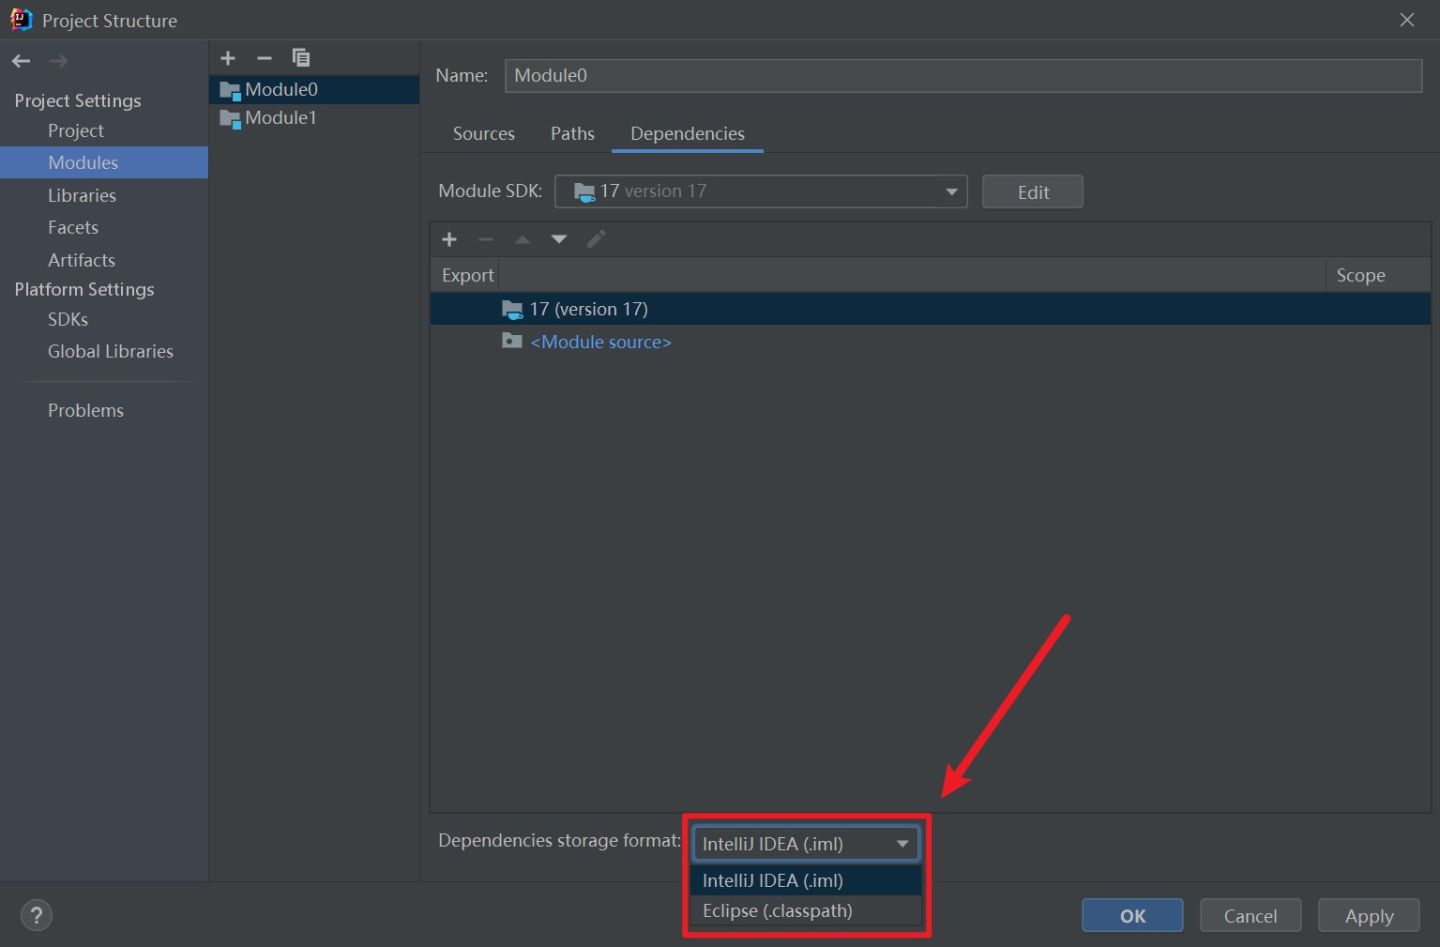Viewport: 1440px width, 947px height.
Task: Select the <Module source> row
Action: 930,341
